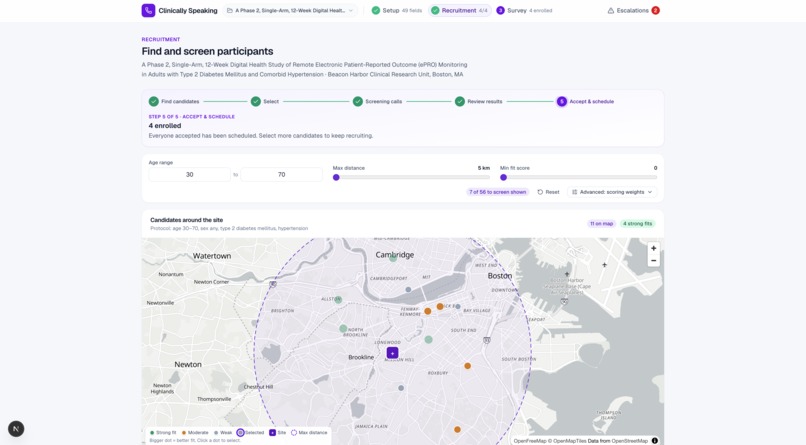Viewport: 806px width, 445px height.
Task: Click the Weak legend entry
Action: coord(223,433)
